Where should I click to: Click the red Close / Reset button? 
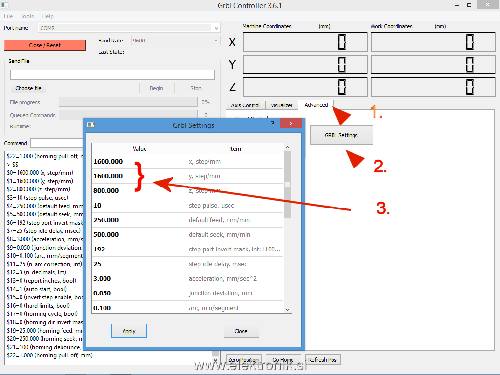45,45
